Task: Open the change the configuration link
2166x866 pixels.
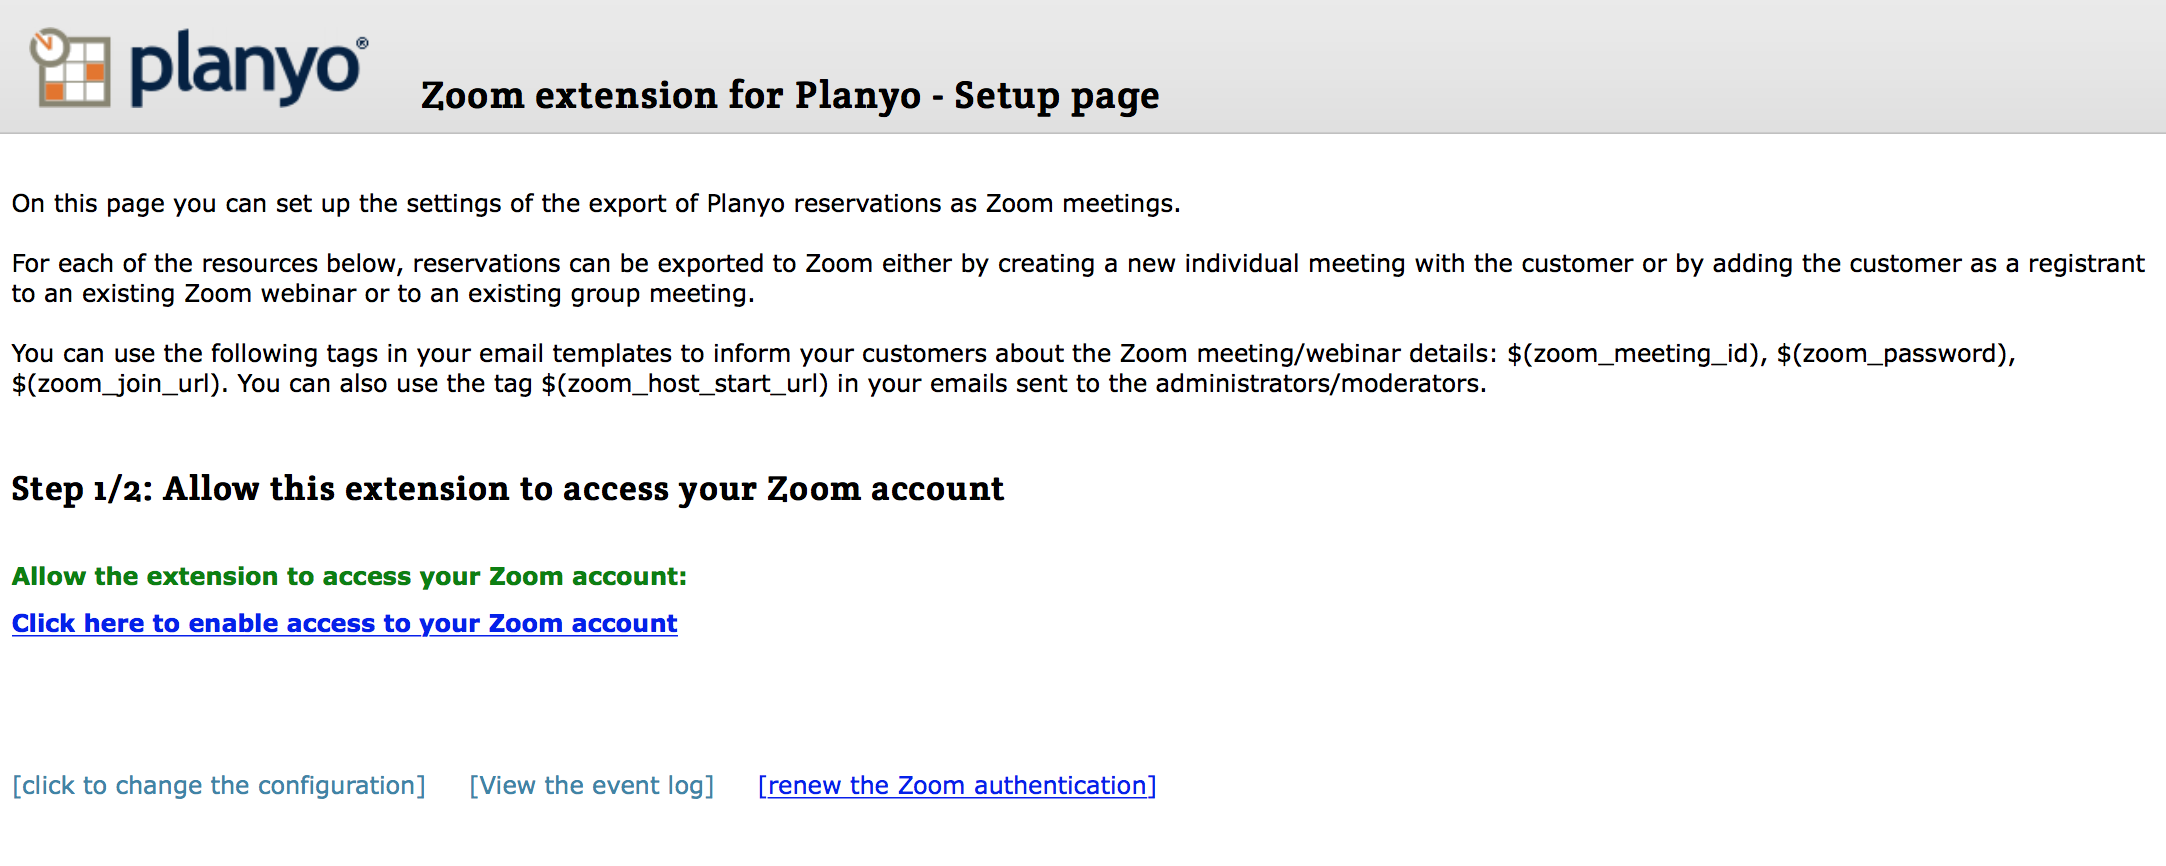Action: point(219,786)
